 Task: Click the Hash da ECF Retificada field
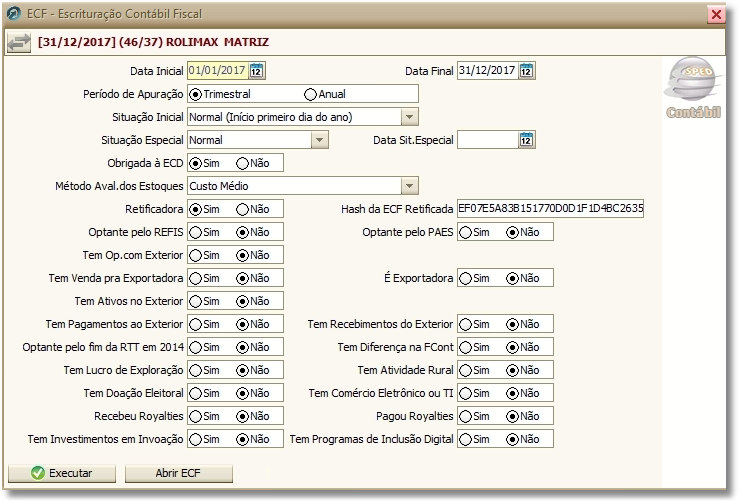pos(550,209)
